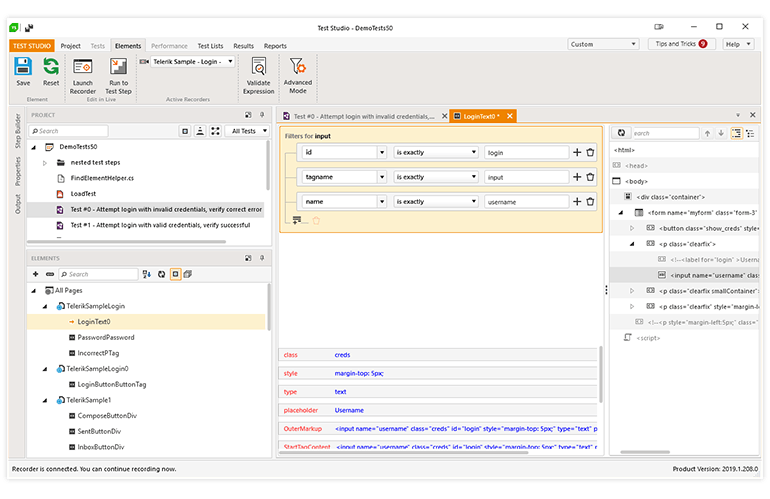
Task: Open the Help menu
Action: click(738, 44)
